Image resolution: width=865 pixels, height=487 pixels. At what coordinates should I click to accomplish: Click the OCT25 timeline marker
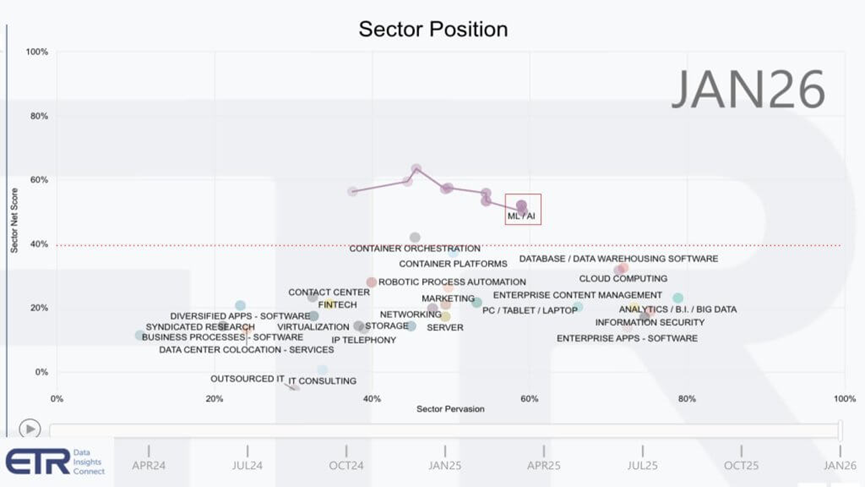(x=741, y=465)
